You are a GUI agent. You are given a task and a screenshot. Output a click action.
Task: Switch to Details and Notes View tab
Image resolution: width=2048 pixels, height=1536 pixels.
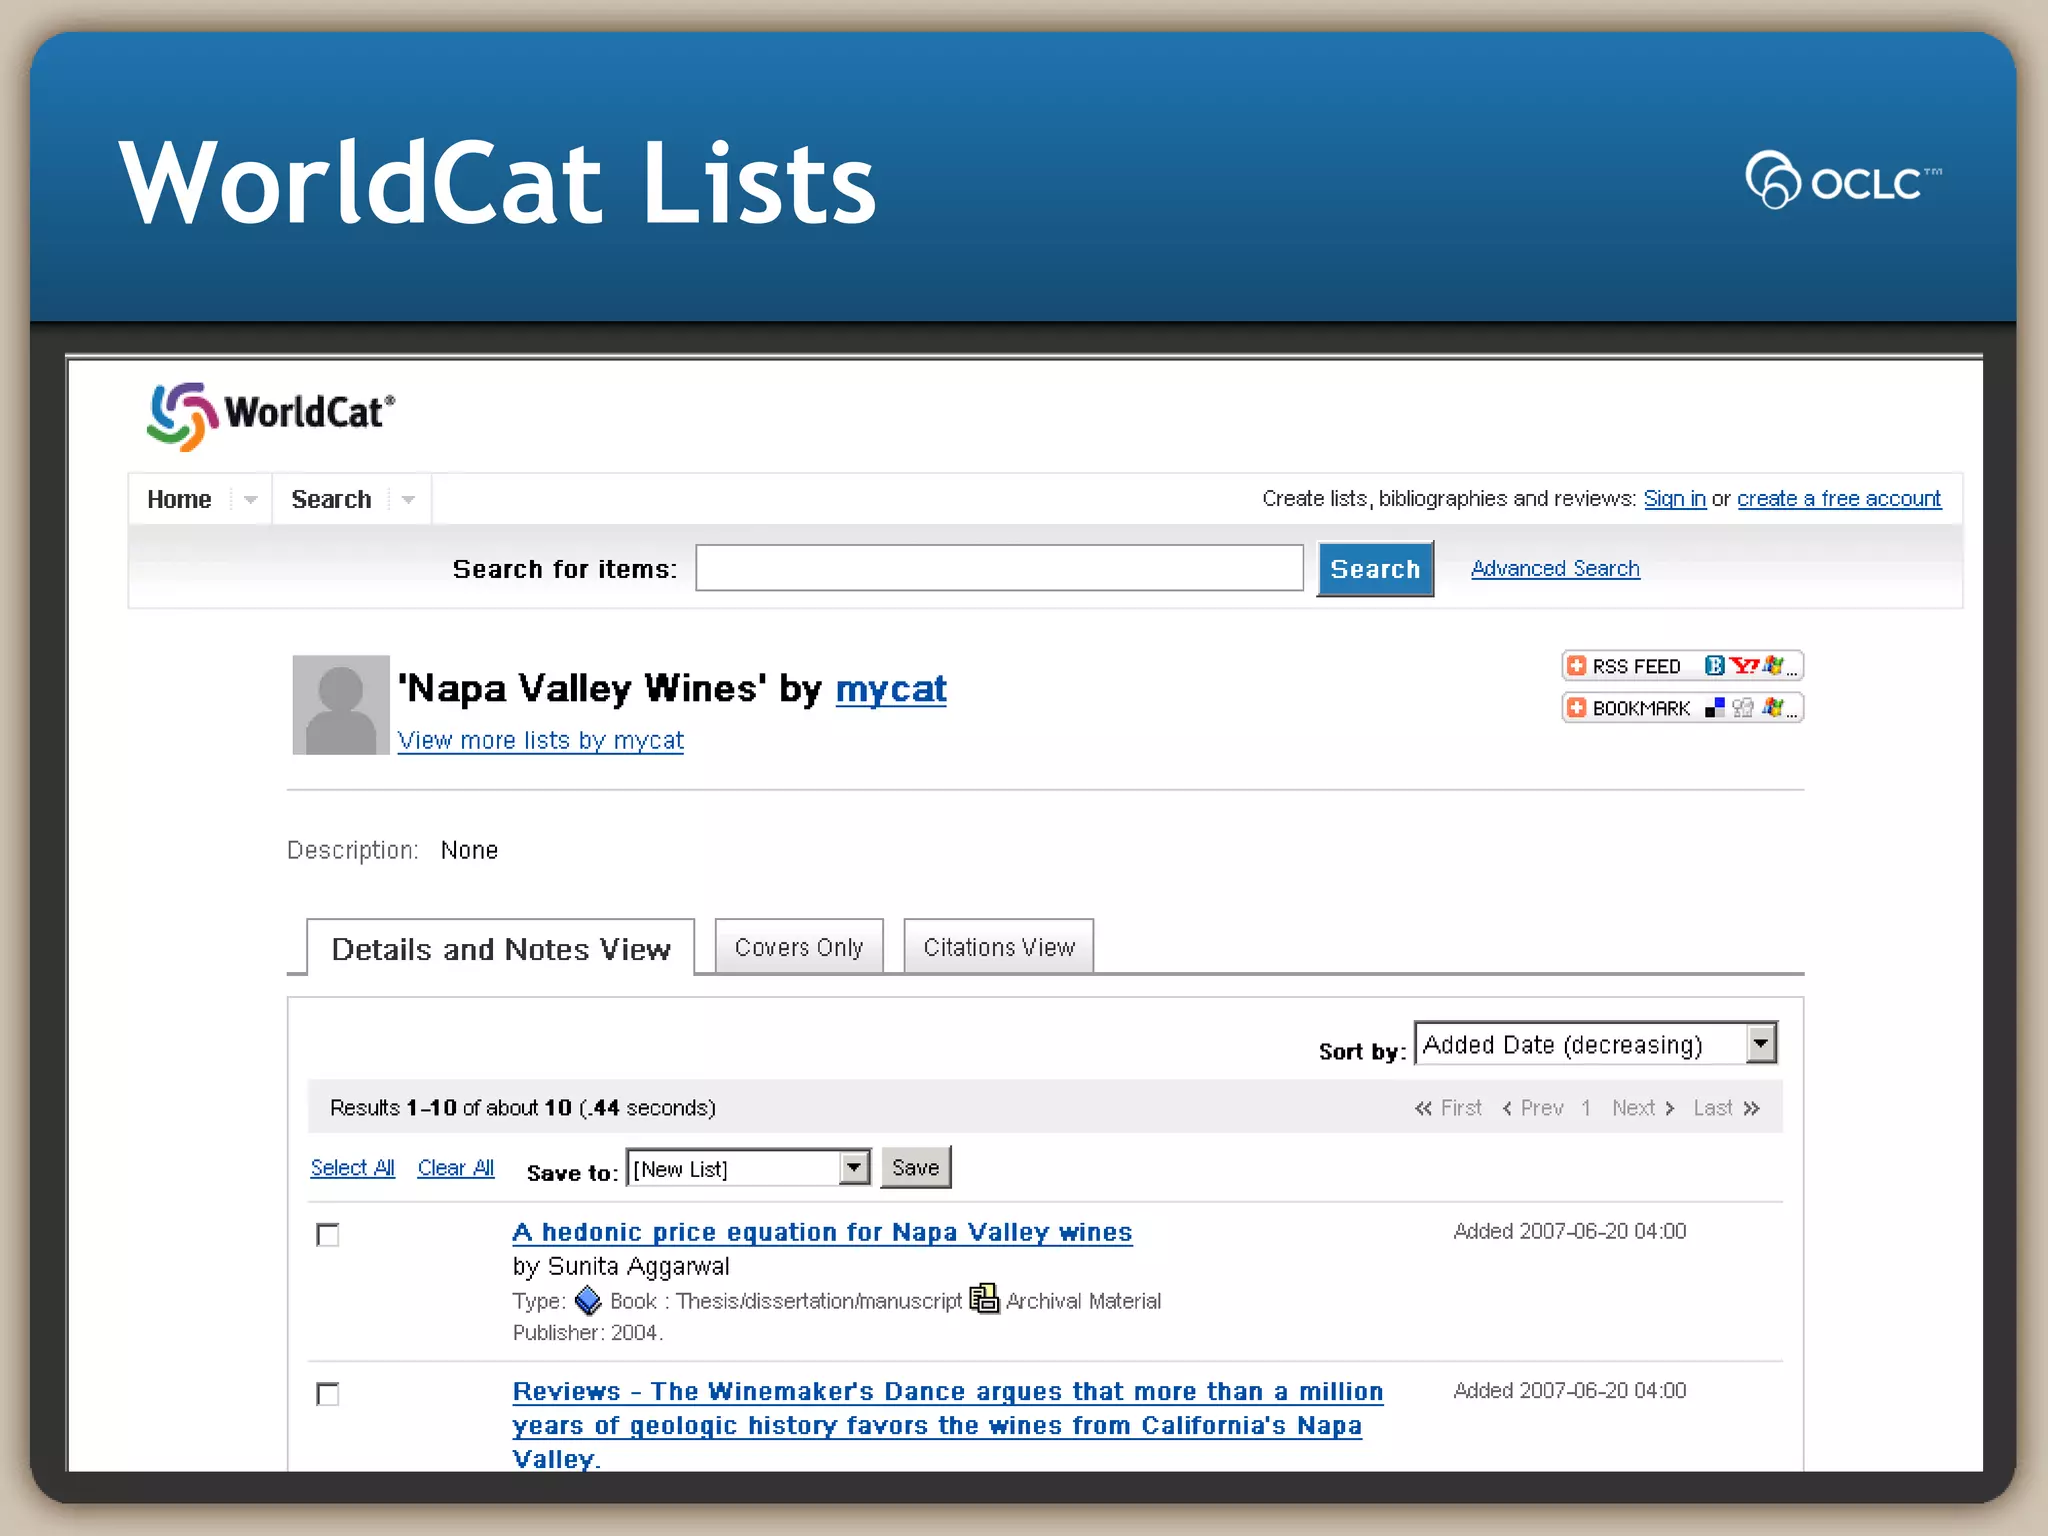501,948
